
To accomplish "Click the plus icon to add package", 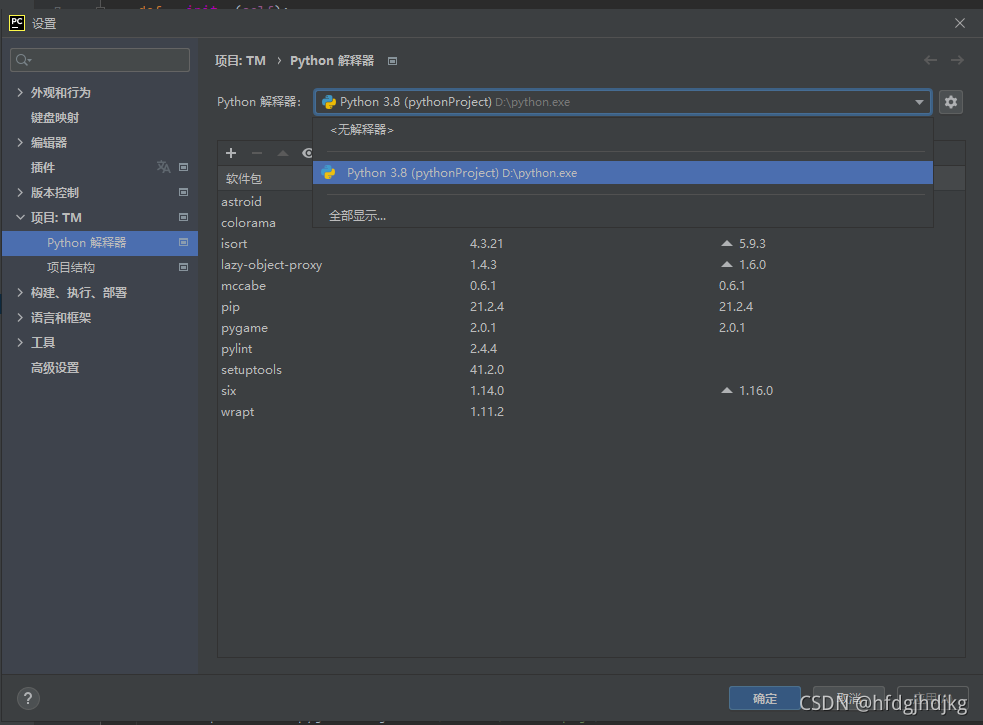I will pos(231,153).
